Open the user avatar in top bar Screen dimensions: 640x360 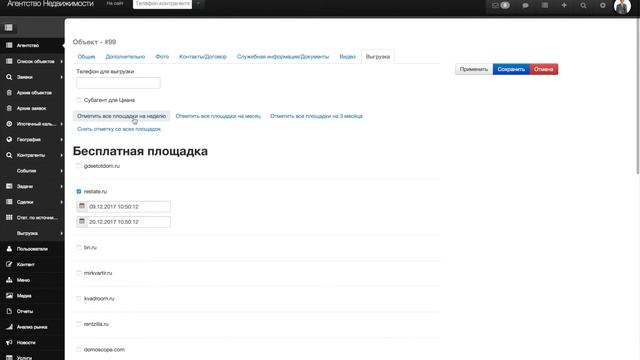click(622, 6)
